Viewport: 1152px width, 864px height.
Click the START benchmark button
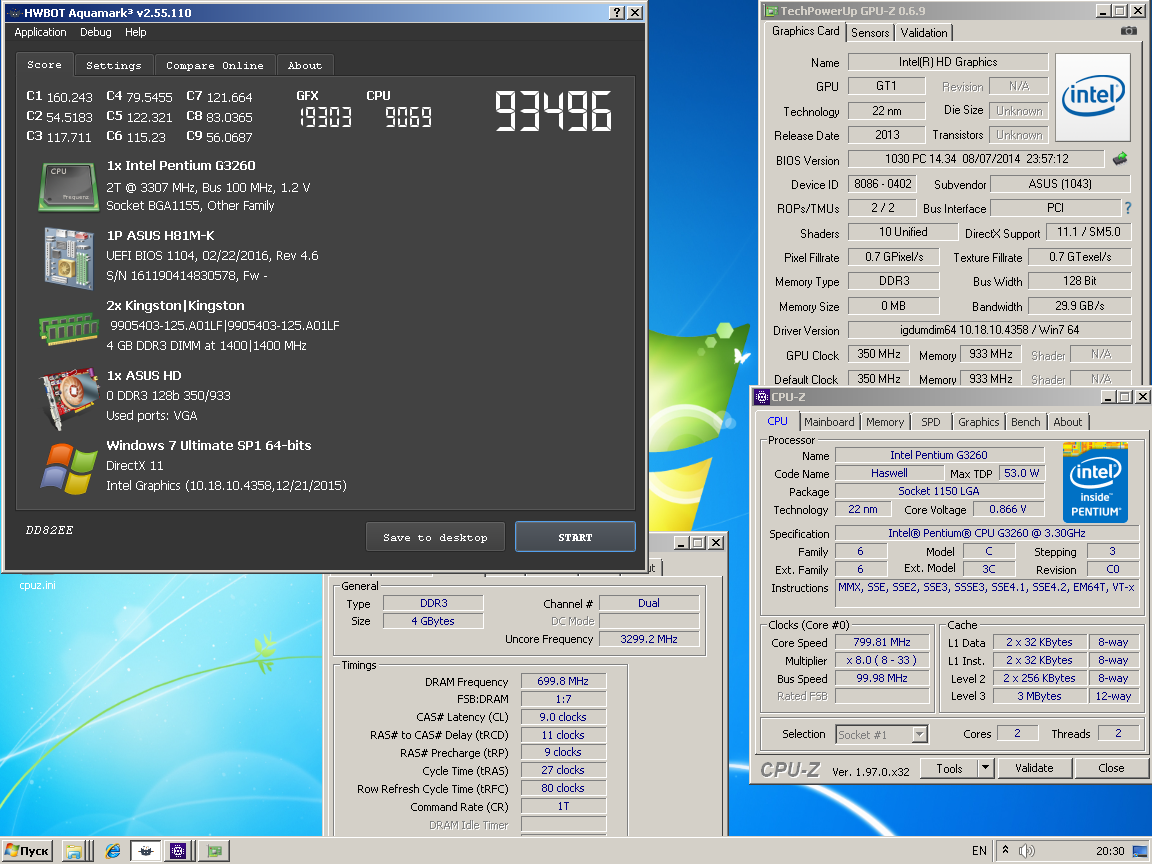click(575, 537)
